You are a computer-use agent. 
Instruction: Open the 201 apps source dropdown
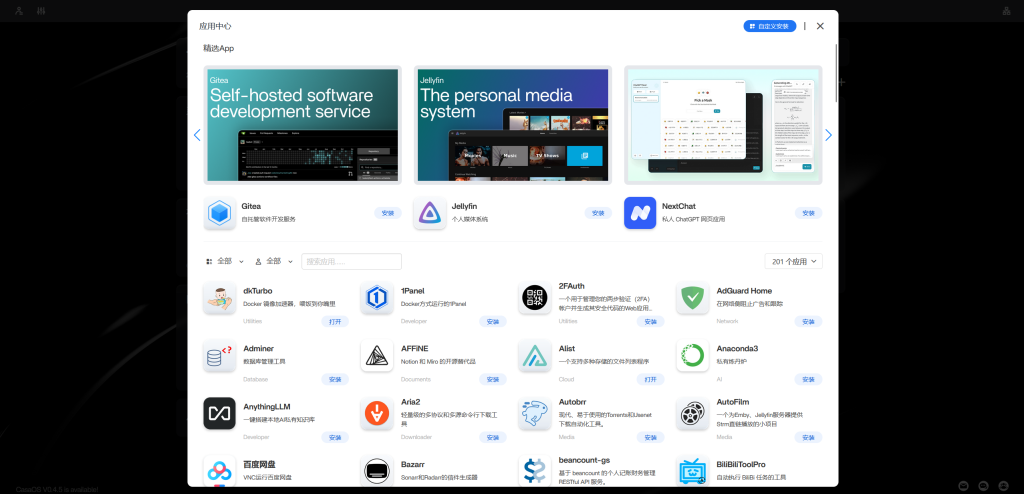tap(794, 261)
